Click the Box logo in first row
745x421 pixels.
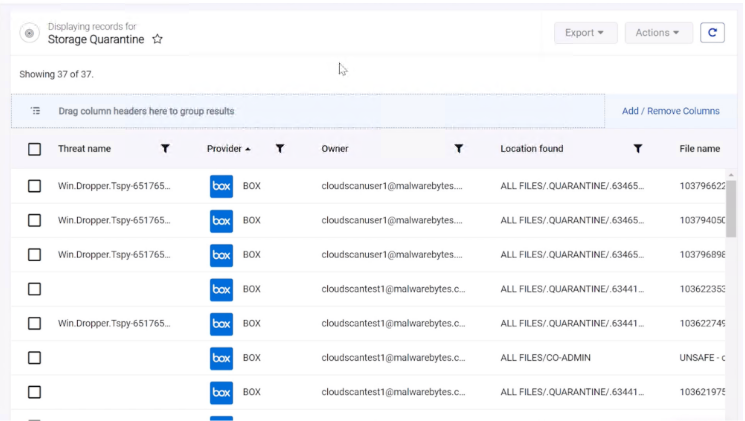tap(221, 186)
